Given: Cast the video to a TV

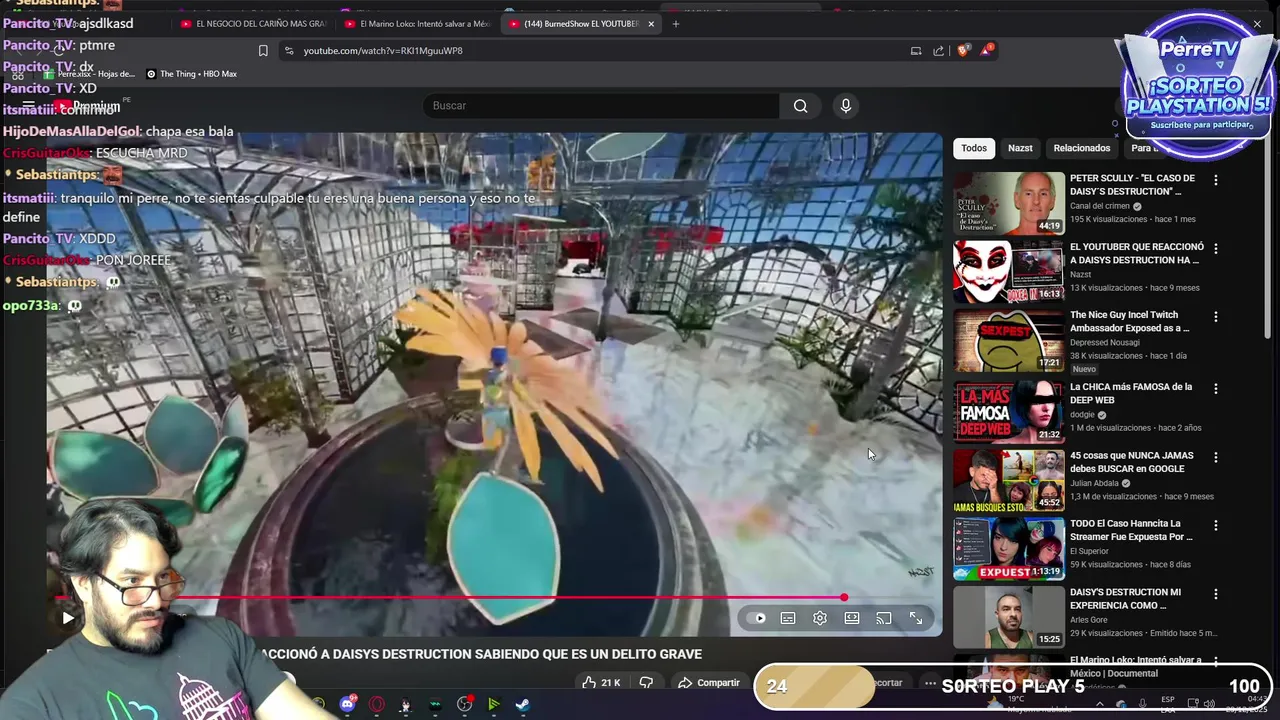Looking at the screenshot, I should click(x=884, y=619).
